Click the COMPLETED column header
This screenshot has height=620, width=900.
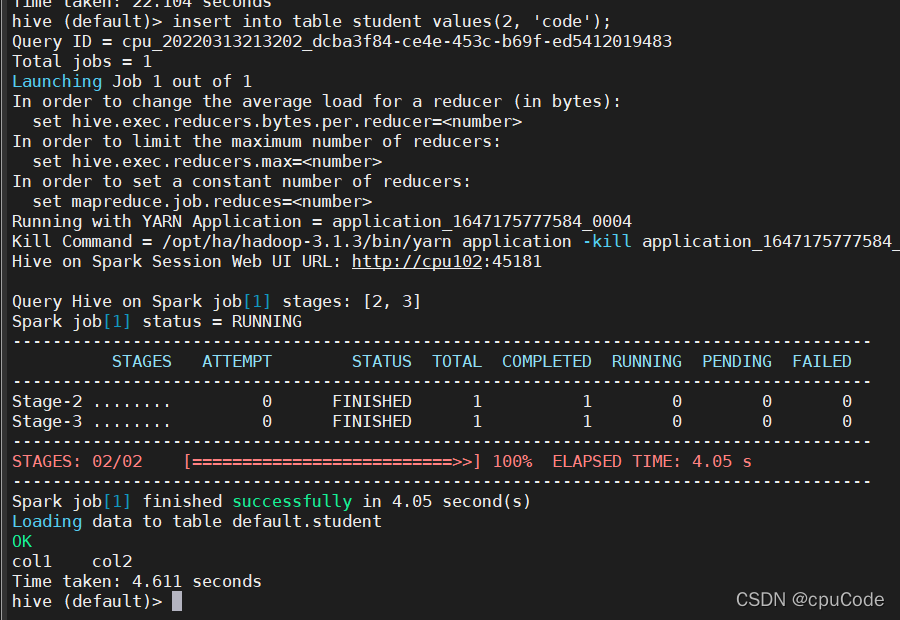[x=547, y=362]
